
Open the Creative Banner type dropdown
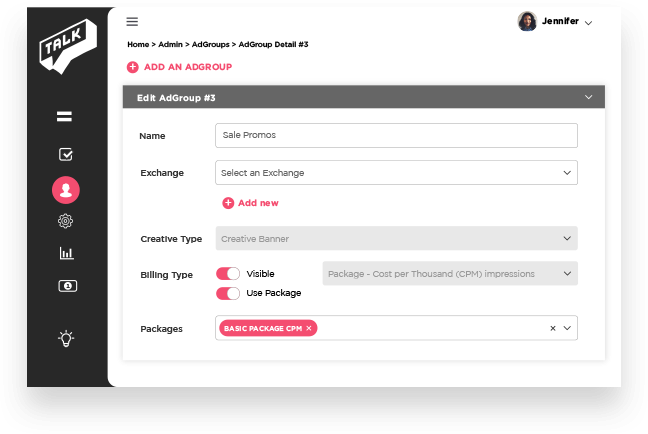pyautogui.click(x=396, y=238)
